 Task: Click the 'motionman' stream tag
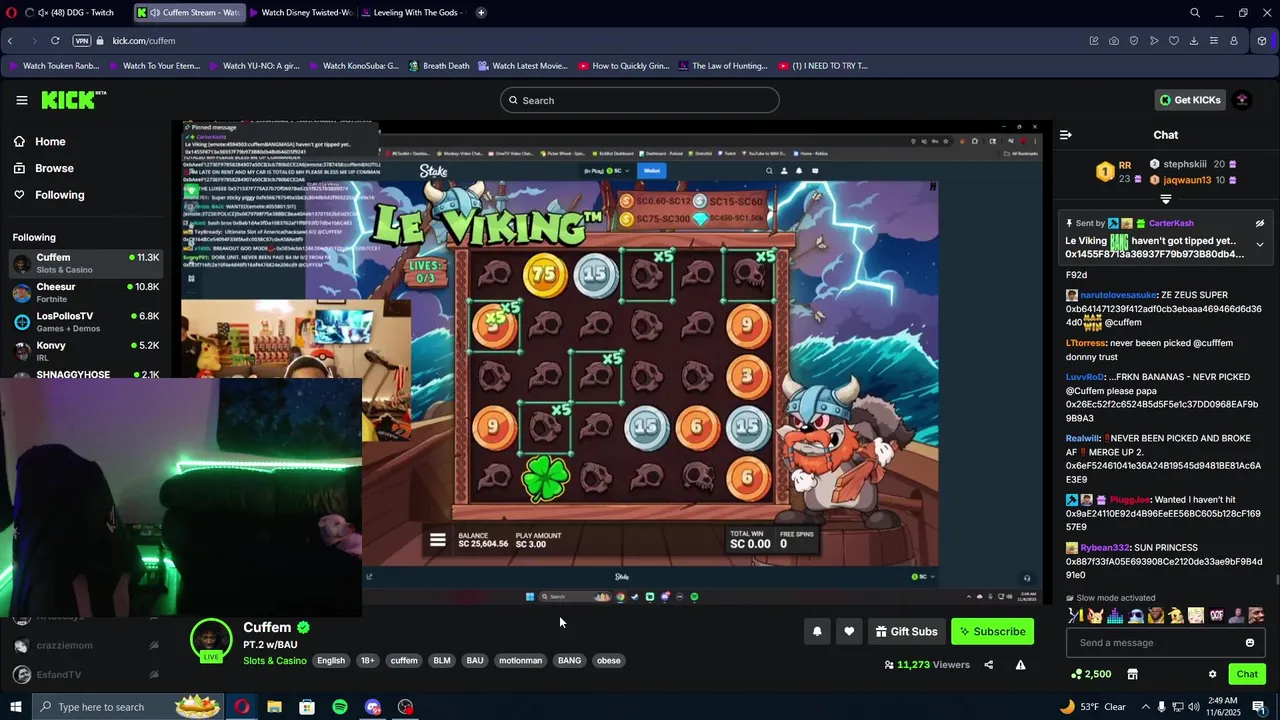click(x=520, y=661)
